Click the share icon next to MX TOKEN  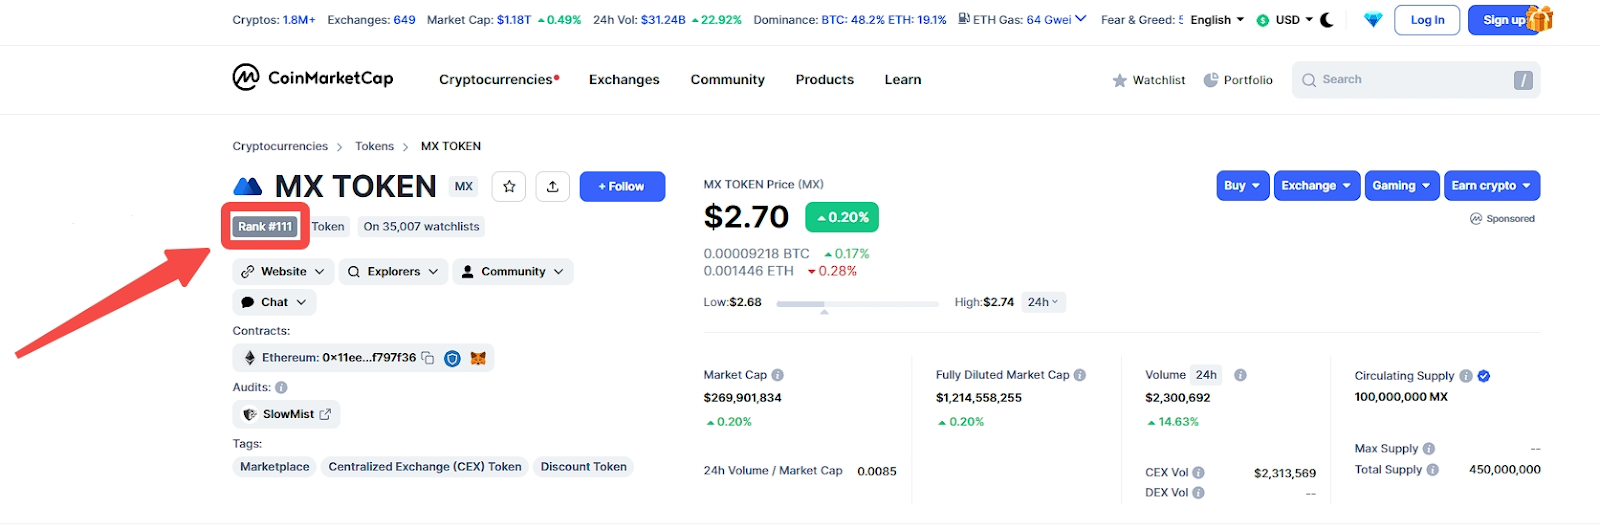click(553, 186)
